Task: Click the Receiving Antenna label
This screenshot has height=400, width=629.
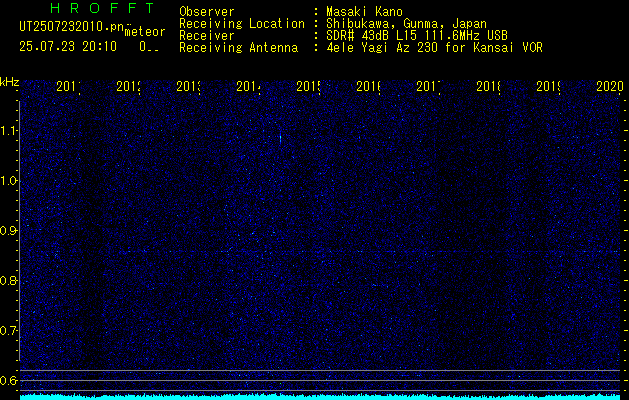Action: (x=239, y=48)
